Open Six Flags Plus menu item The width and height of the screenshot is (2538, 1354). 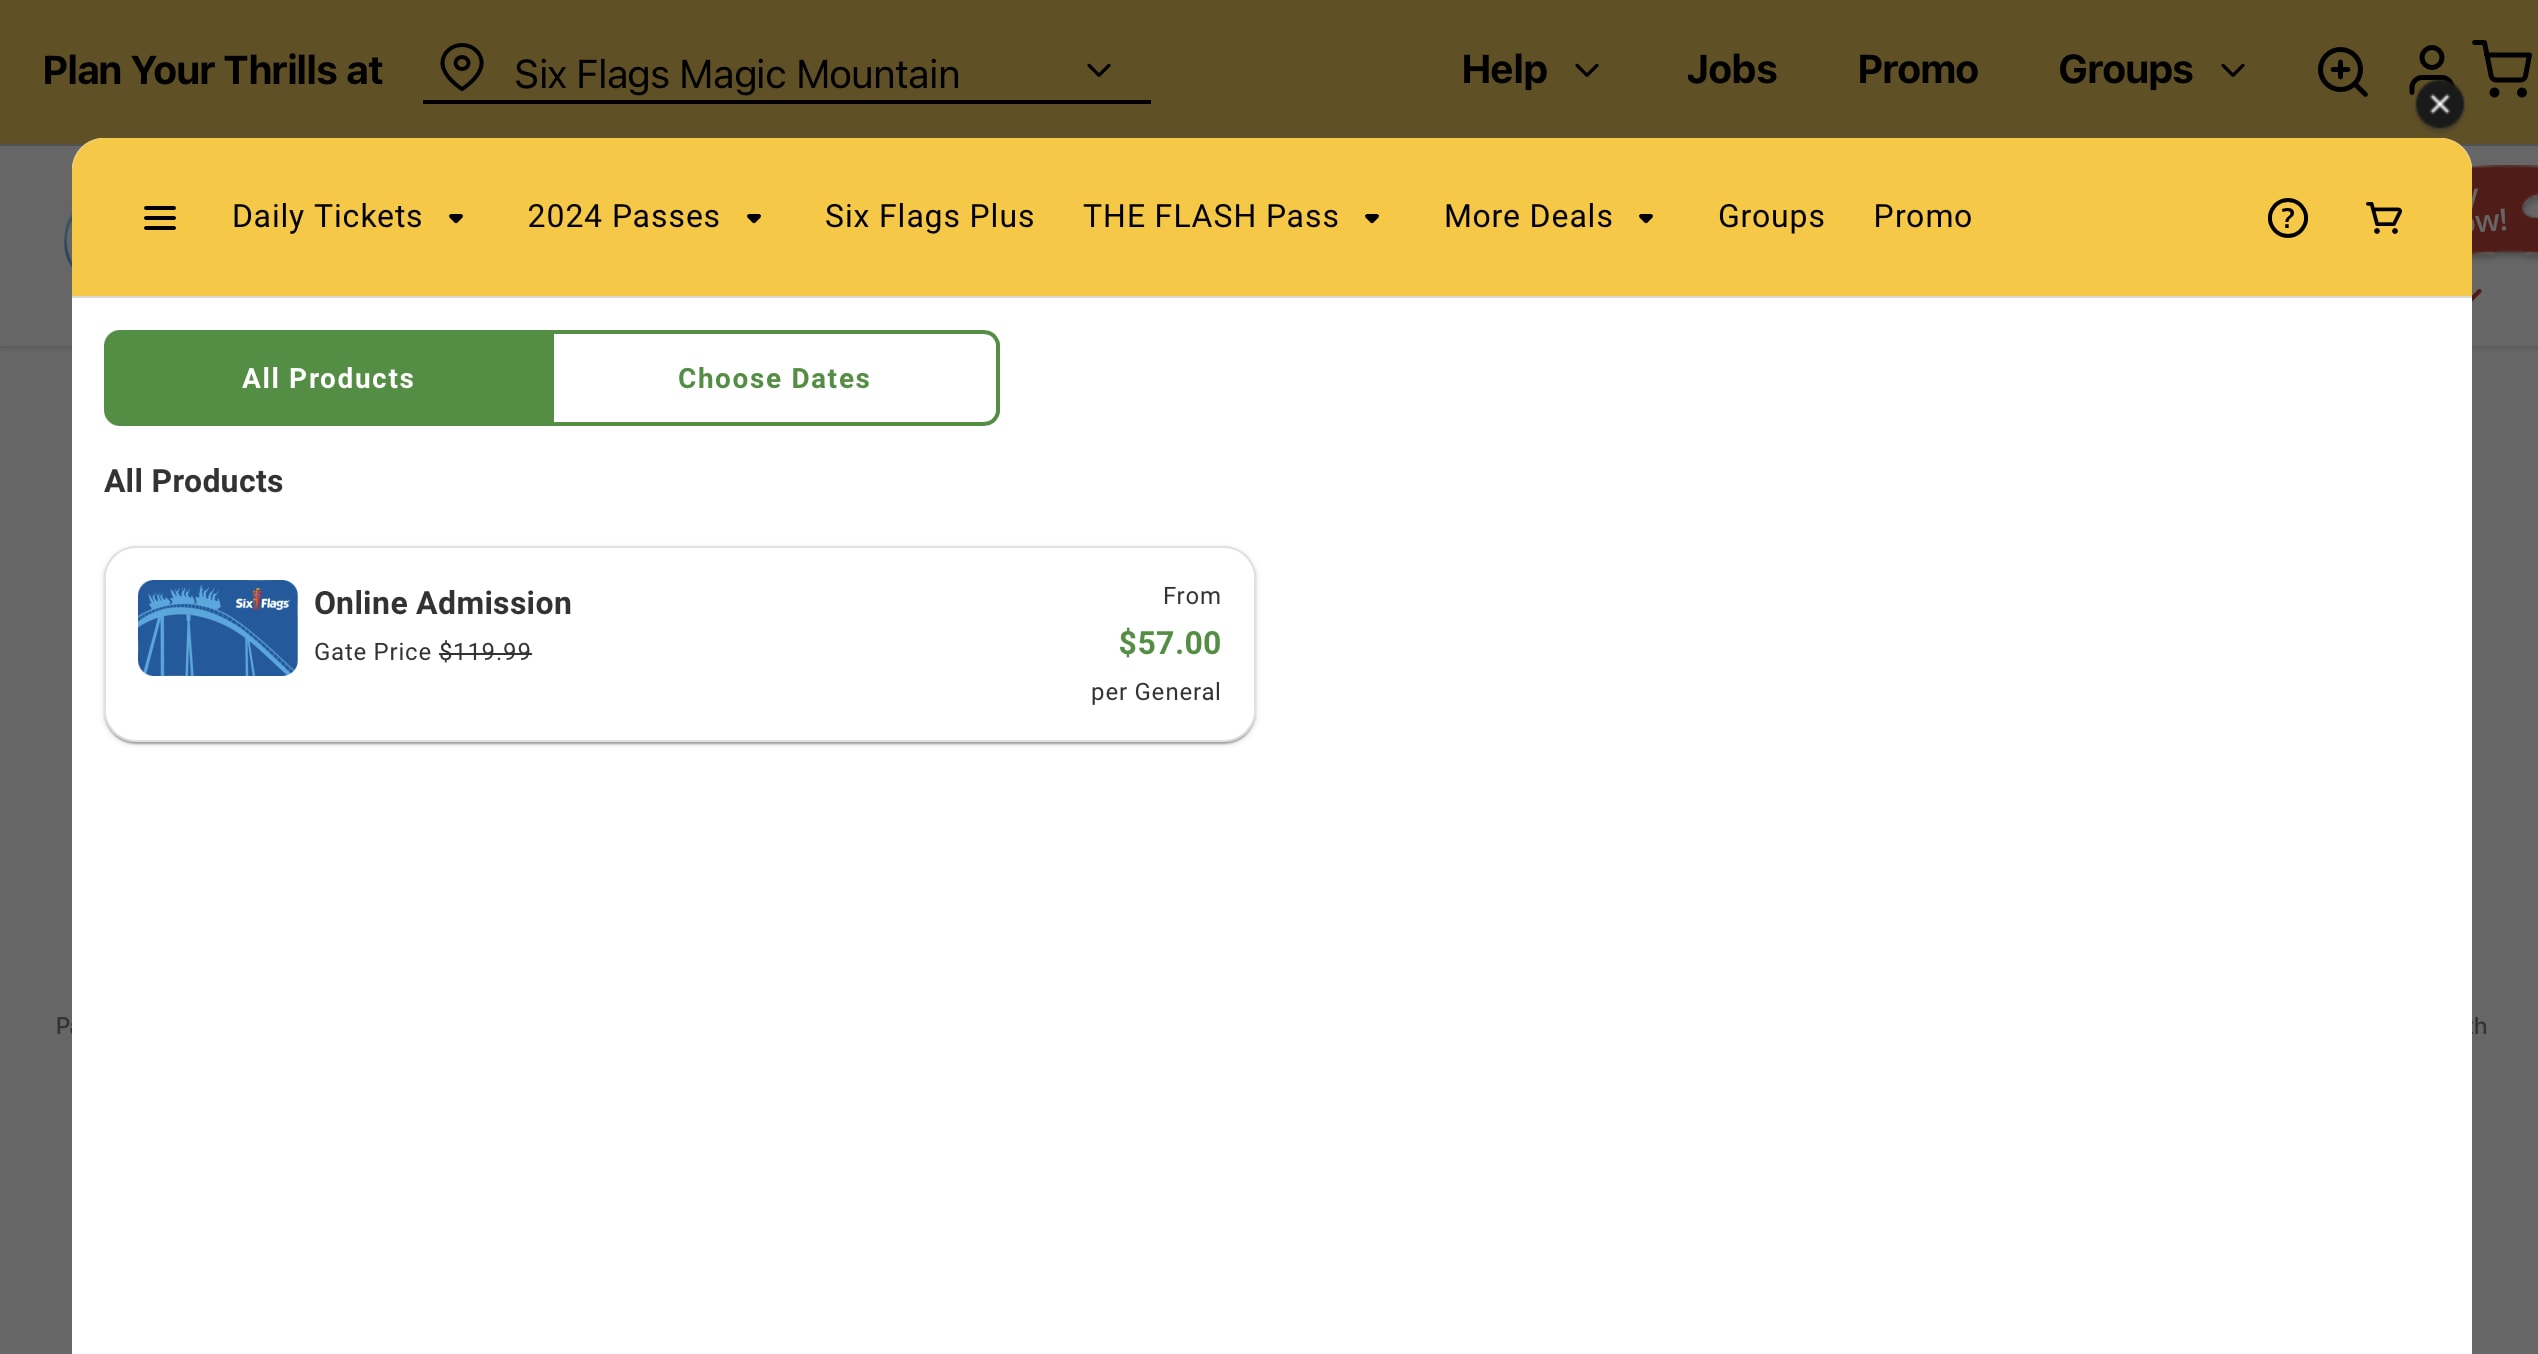pos(929,216)
